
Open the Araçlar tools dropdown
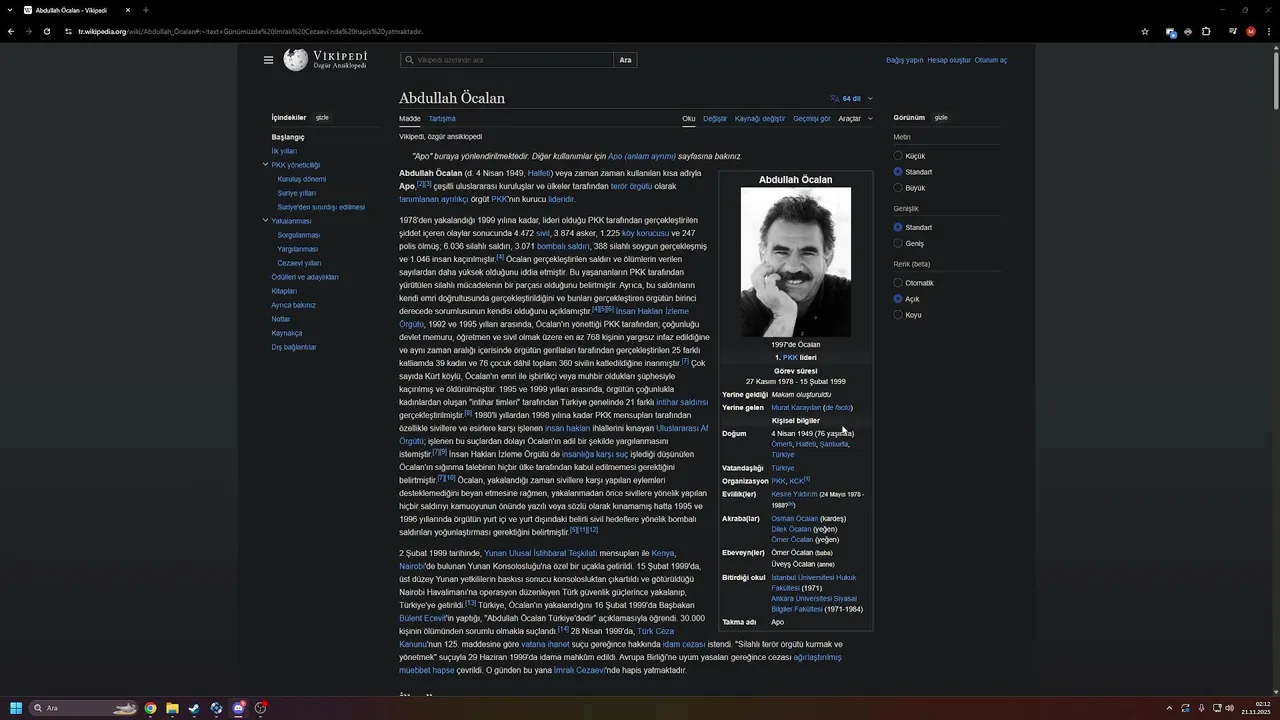855,118
